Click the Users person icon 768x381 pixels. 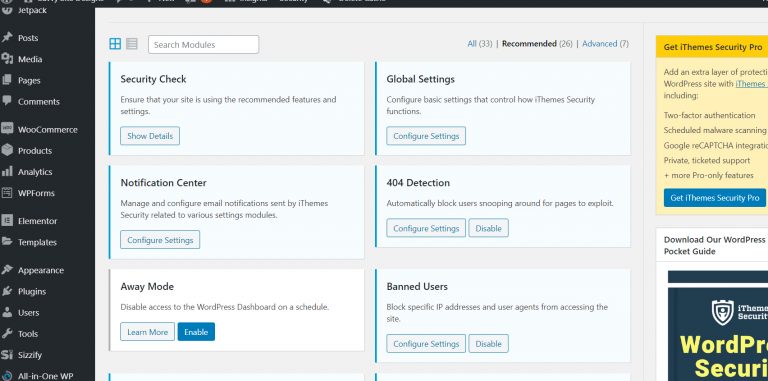(x=7, y=312)
